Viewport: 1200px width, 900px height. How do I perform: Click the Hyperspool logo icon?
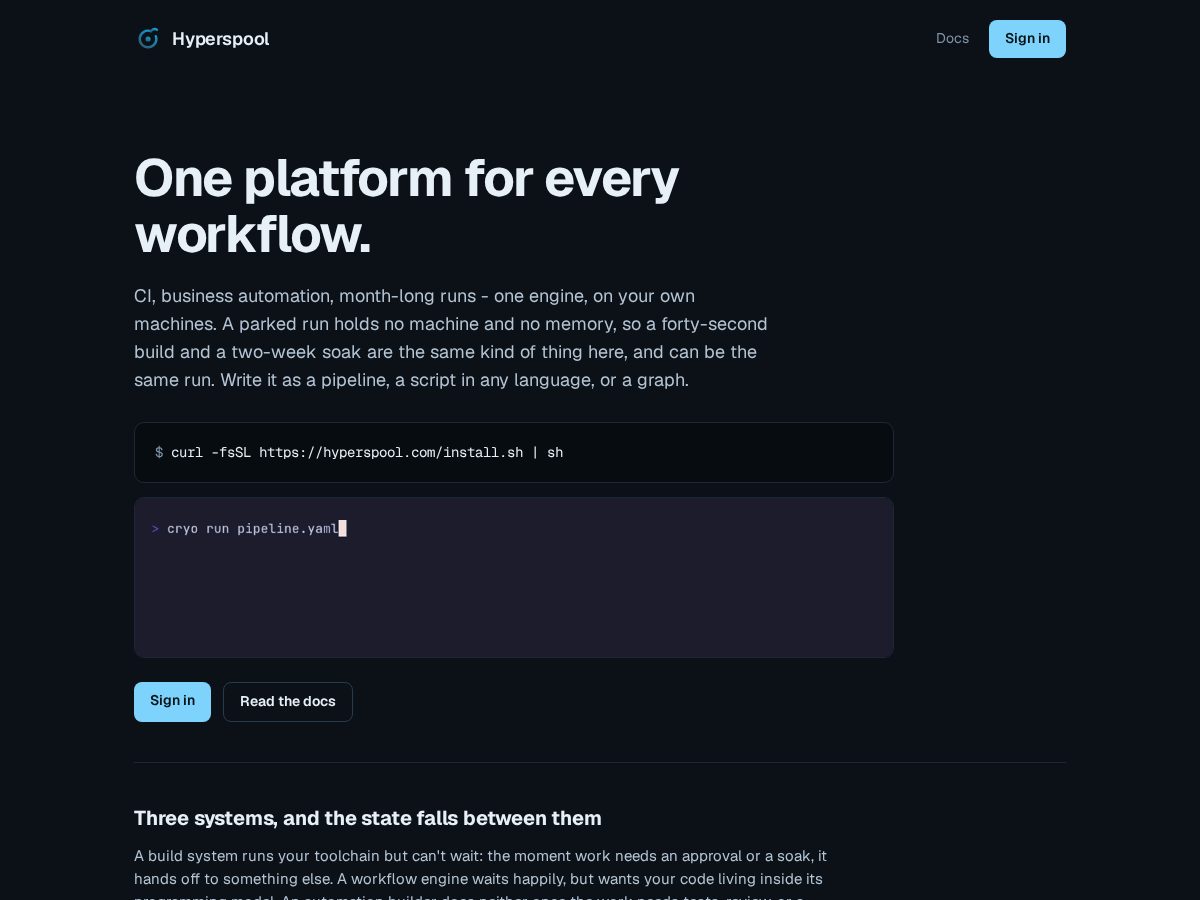click(148, 39)
